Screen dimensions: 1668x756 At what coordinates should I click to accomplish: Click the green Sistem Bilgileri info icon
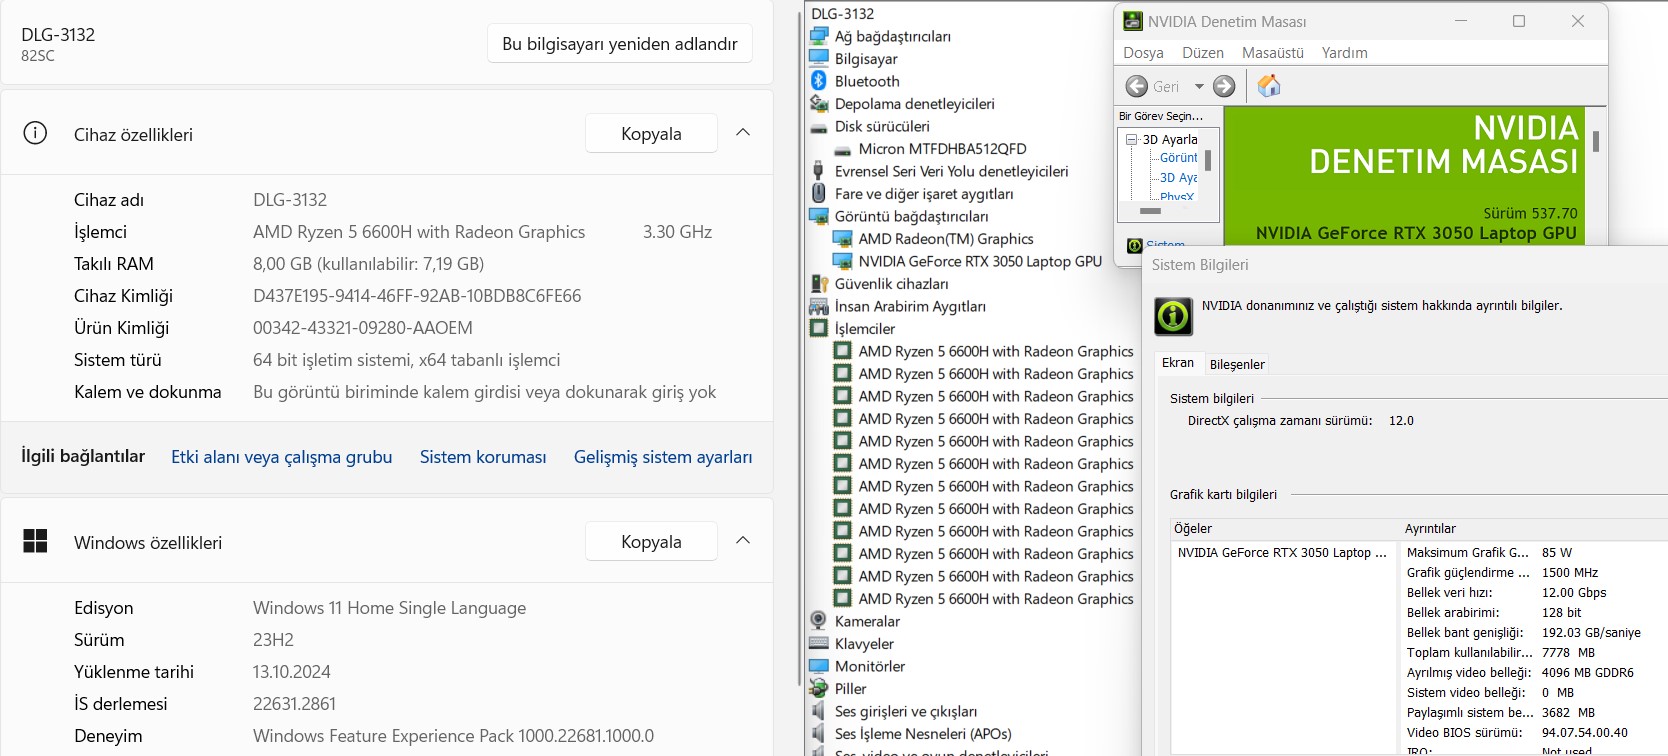point(1173,316)
